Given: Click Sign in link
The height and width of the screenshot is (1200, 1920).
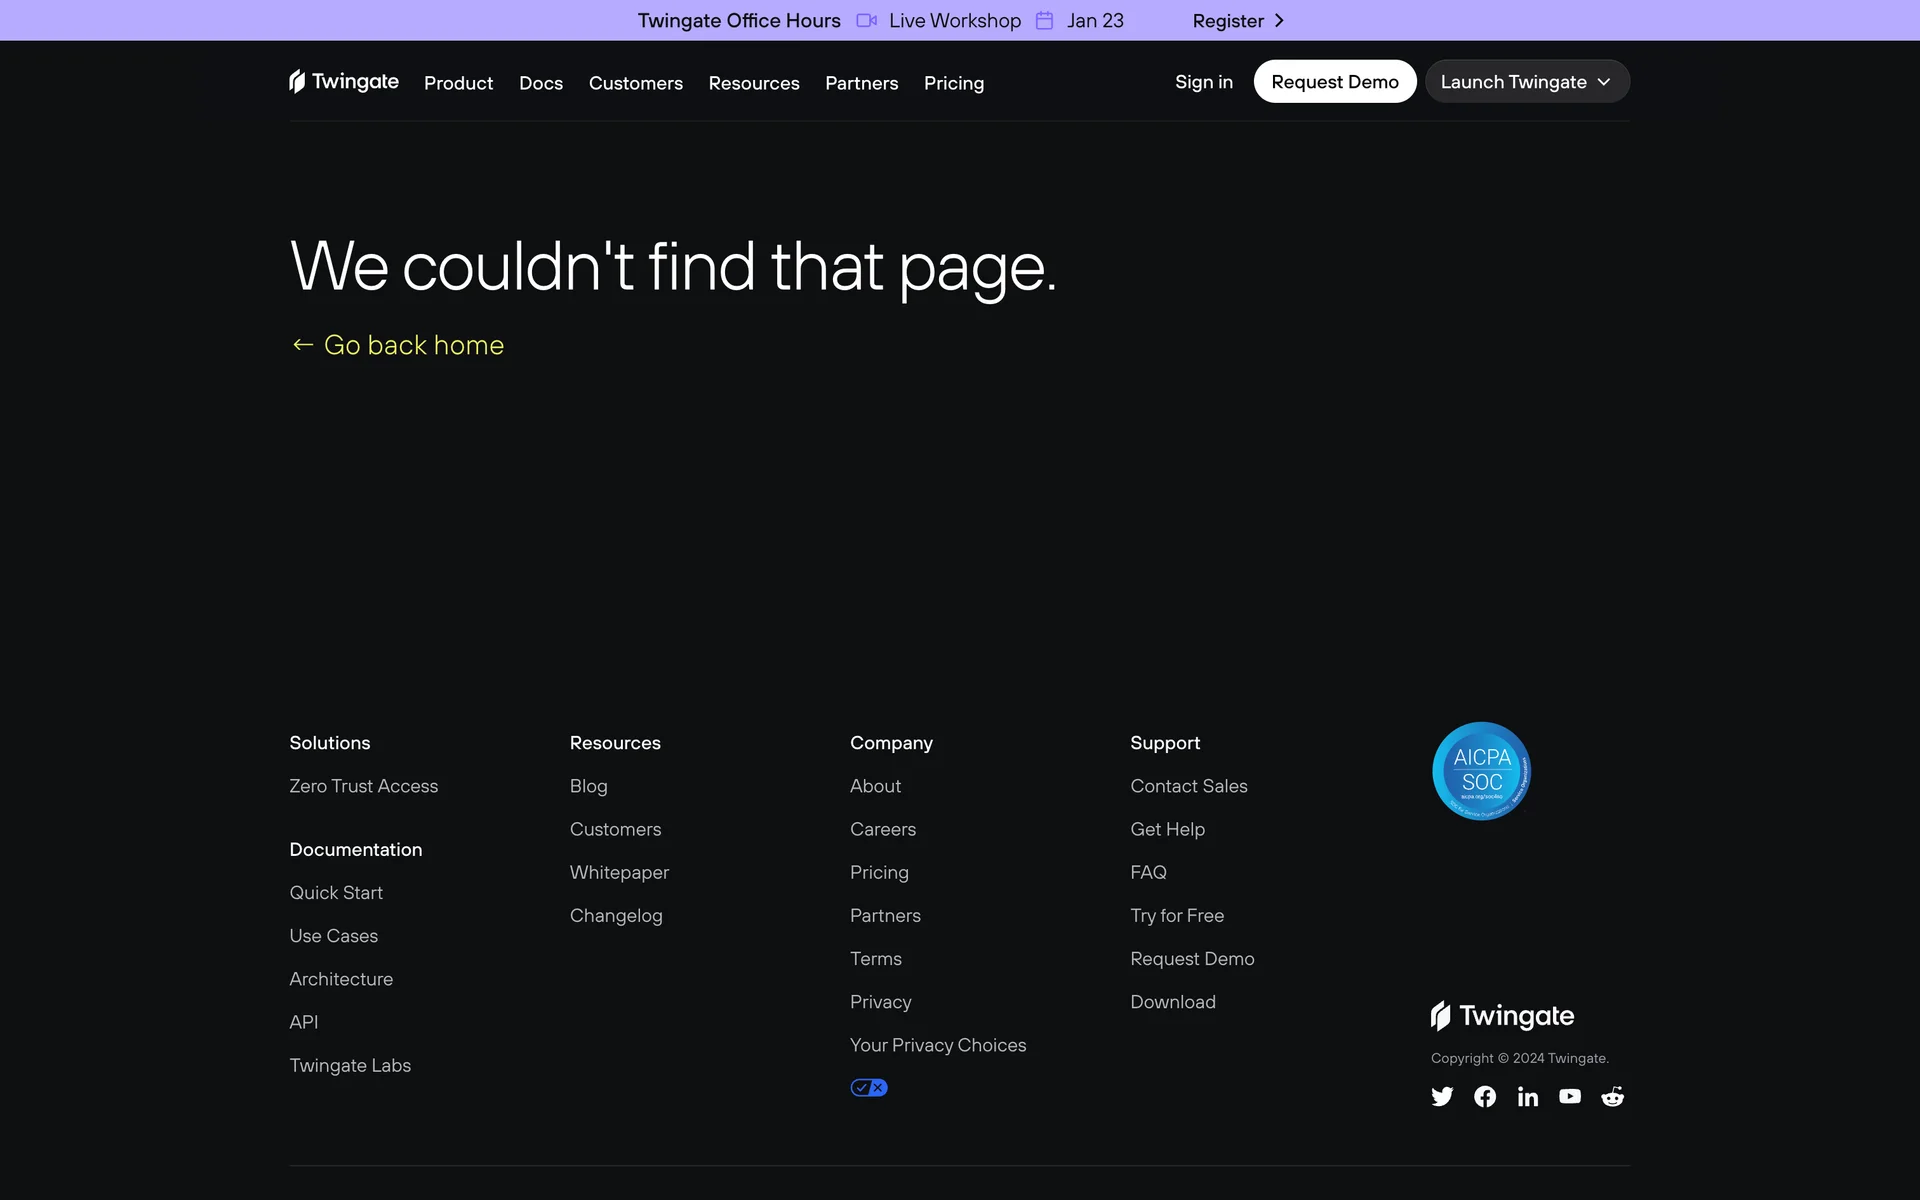Looking at the screenshot, I should pyautogui.click(x=1203, y=81).
